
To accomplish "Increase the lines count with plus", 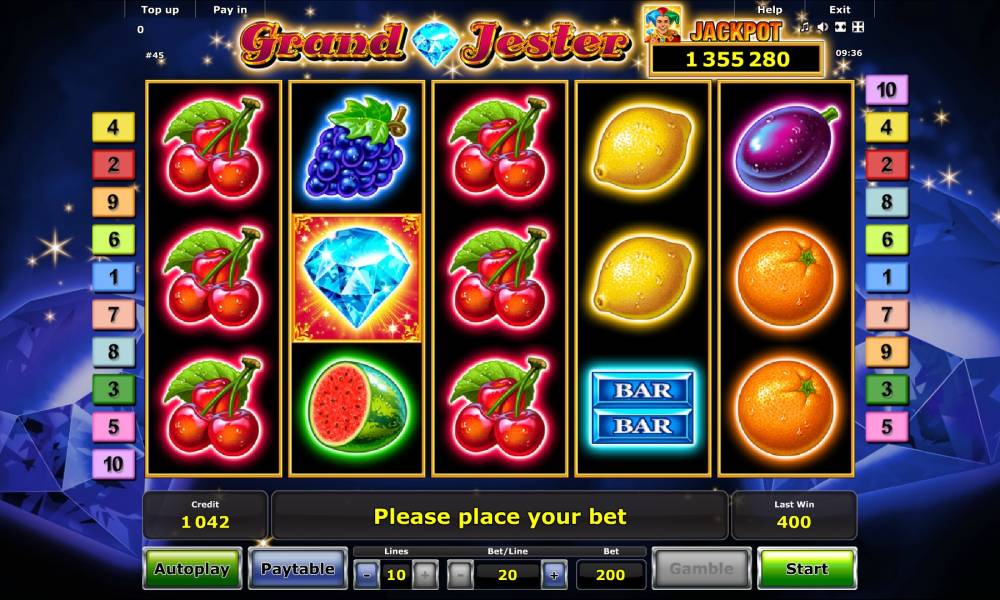I will (x=425, y=575).
